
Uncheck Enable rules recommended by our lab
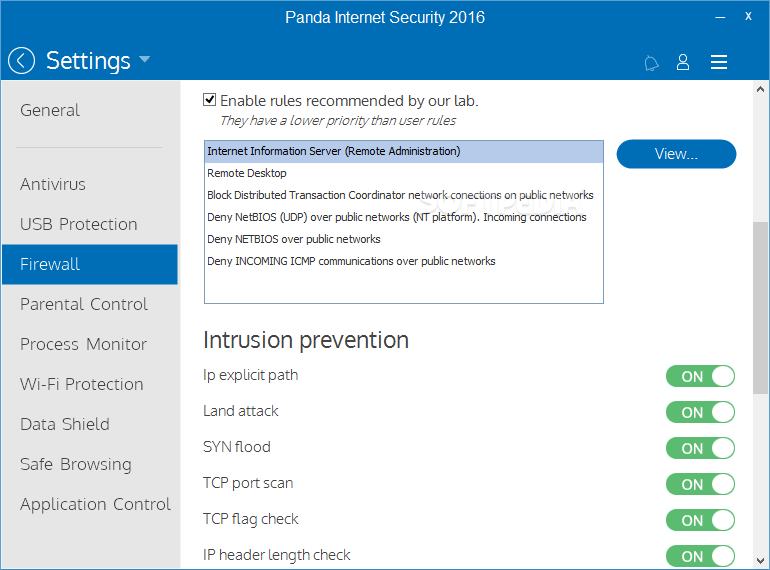click(x=210, y=100)
